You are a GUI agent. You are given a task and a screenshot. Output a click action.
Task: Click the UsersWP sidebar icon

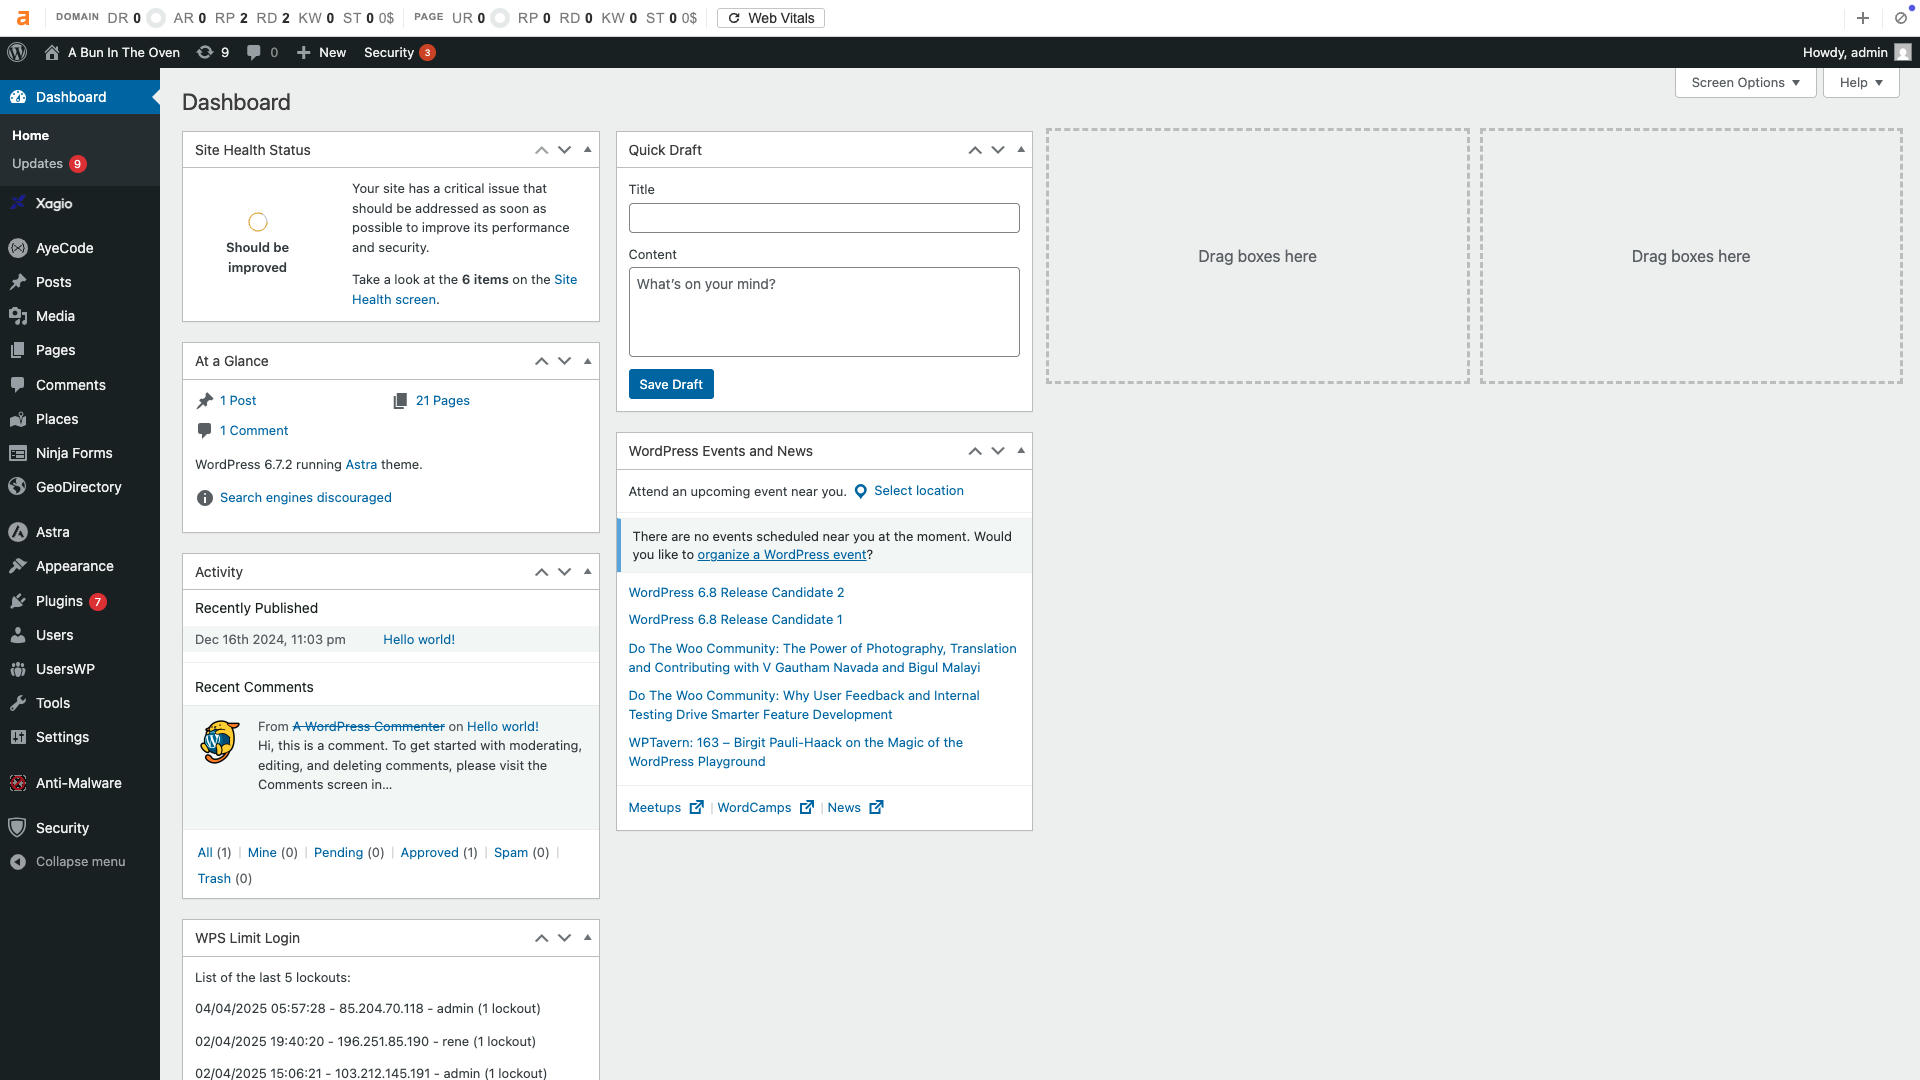click(18, 669)
